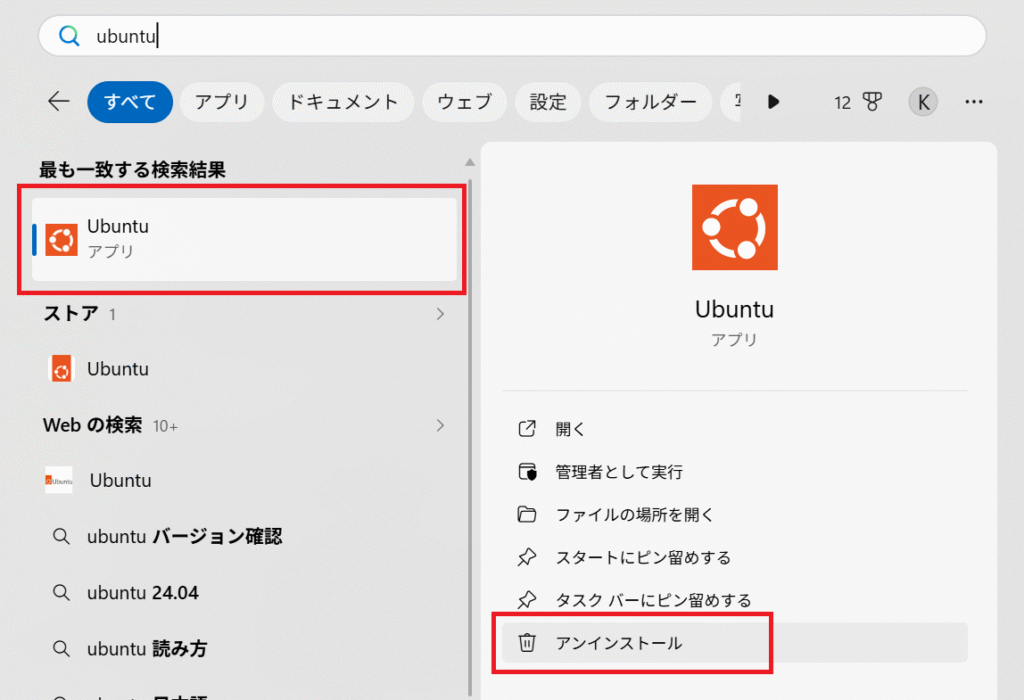1024x700 pixels.
Task: Expand the ストア results with its chevron
Action: [x=440, y=313]
